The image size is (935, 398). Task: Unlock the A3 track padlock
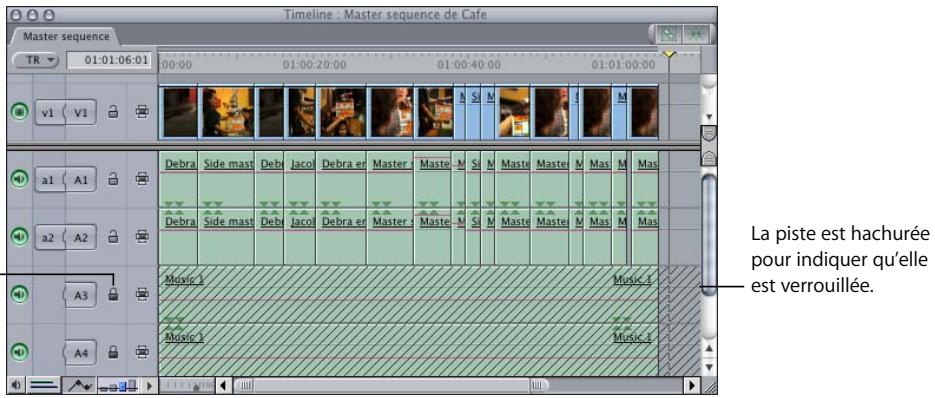pyautogui.click(x=113, y=294)
